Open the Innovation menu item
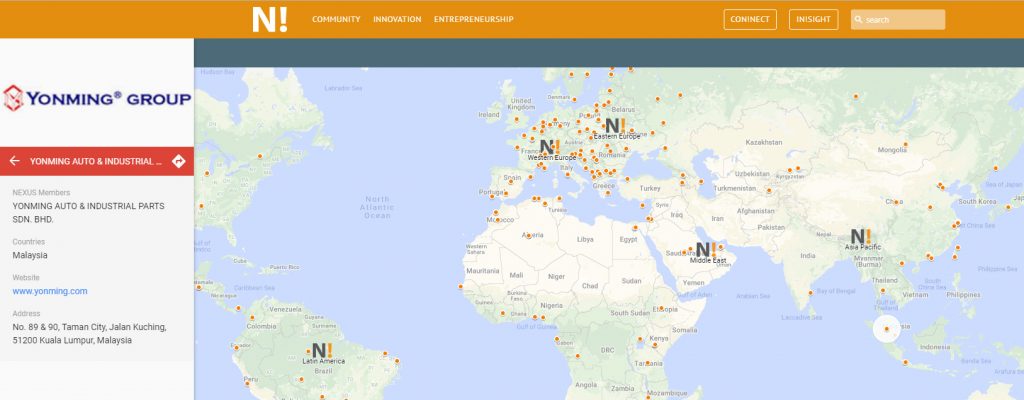Screen dimensions: 1024x400 tap(397, 20)
